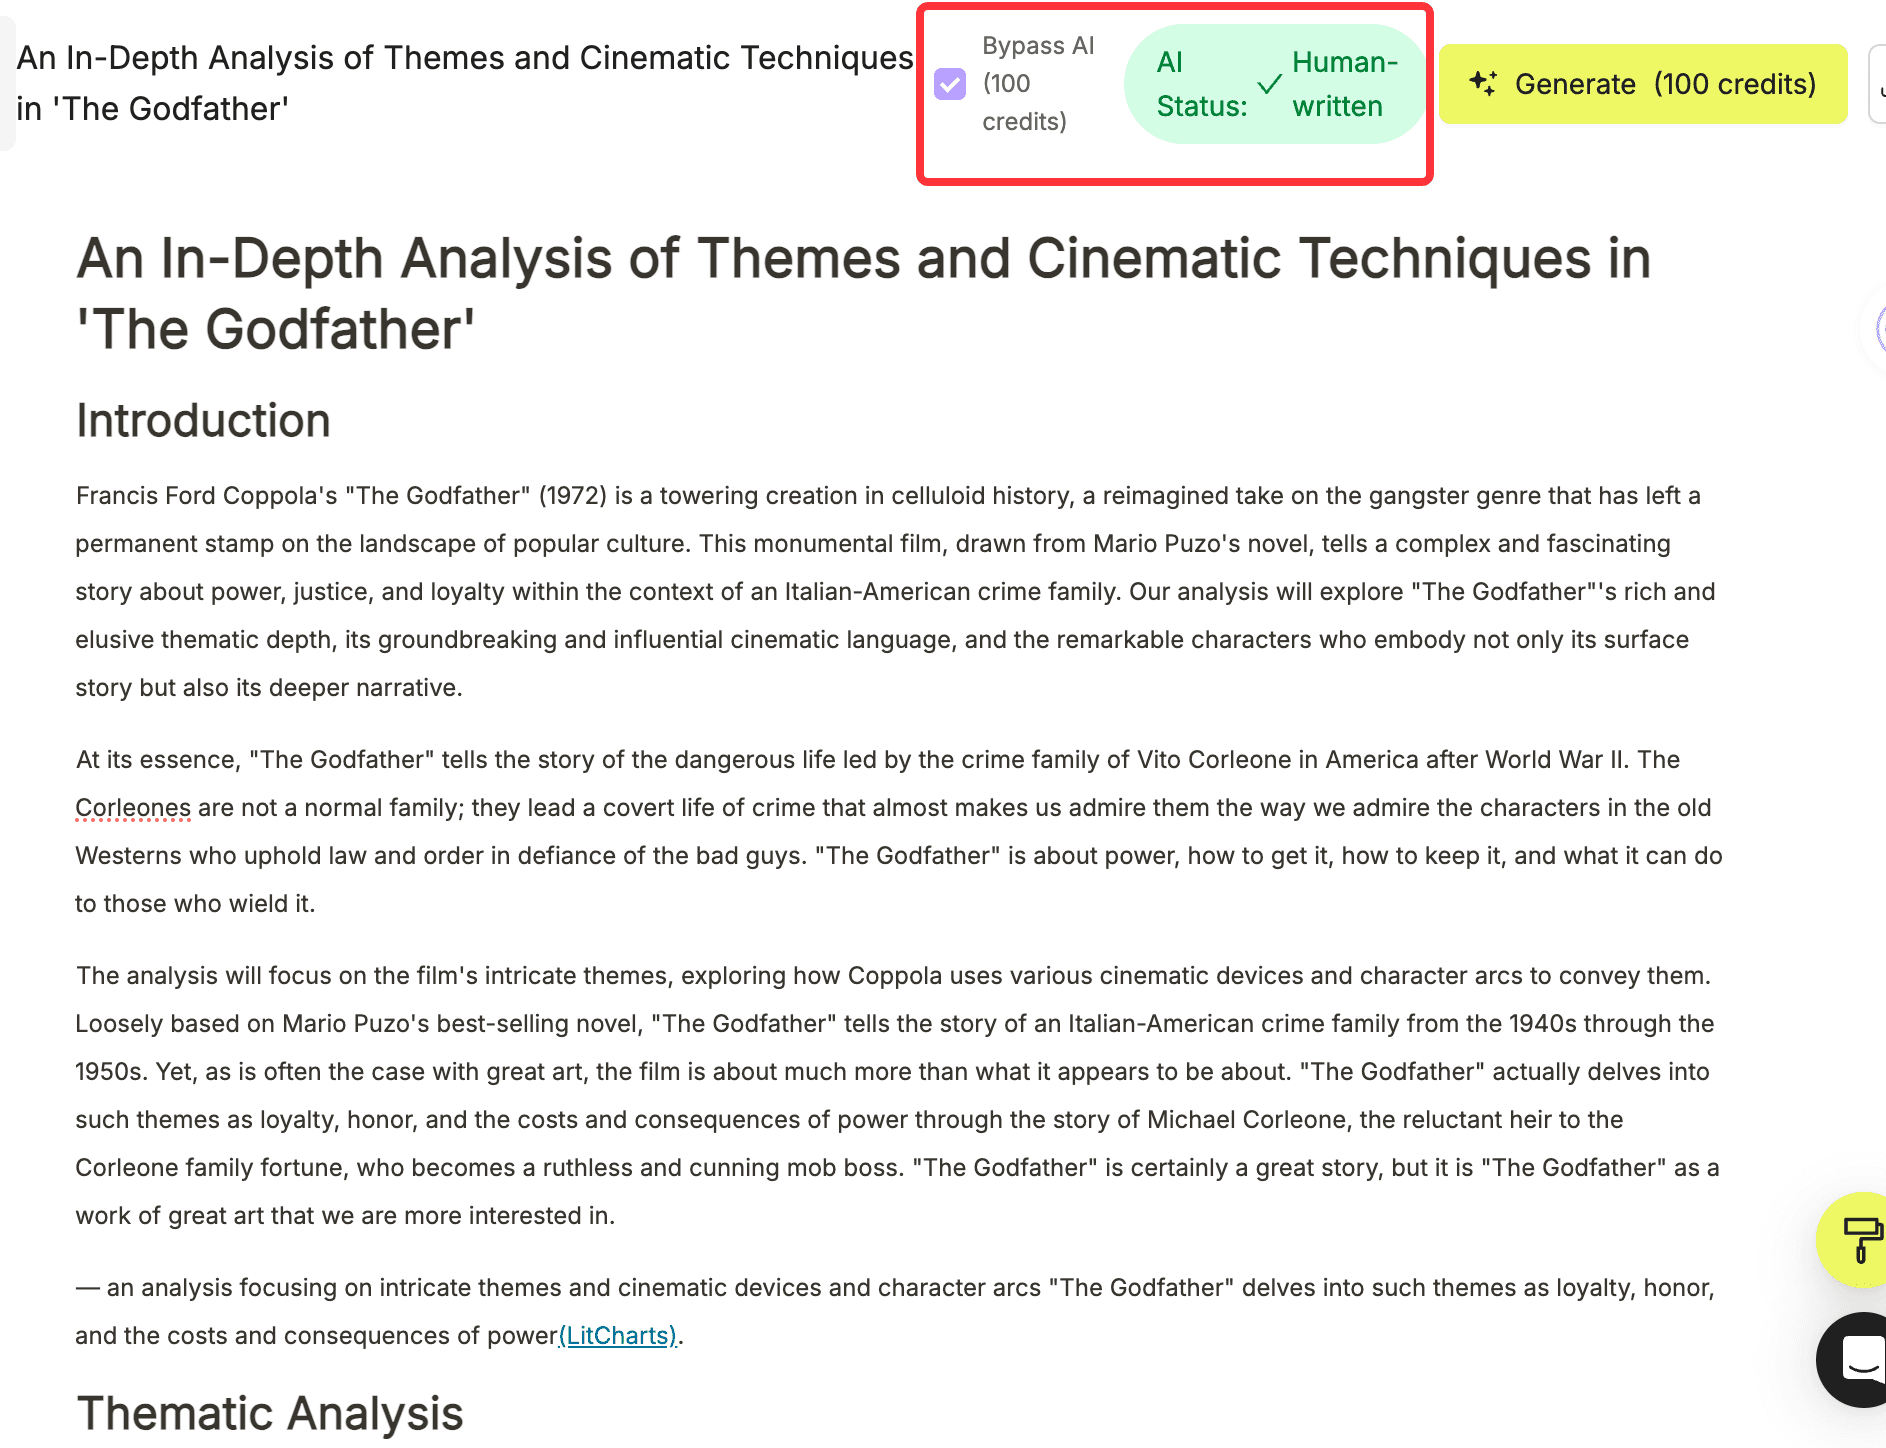The height and width of the screenshot is (1448, 1886).
Task: Click the main document title heading
Action: [x=862, y=293]
